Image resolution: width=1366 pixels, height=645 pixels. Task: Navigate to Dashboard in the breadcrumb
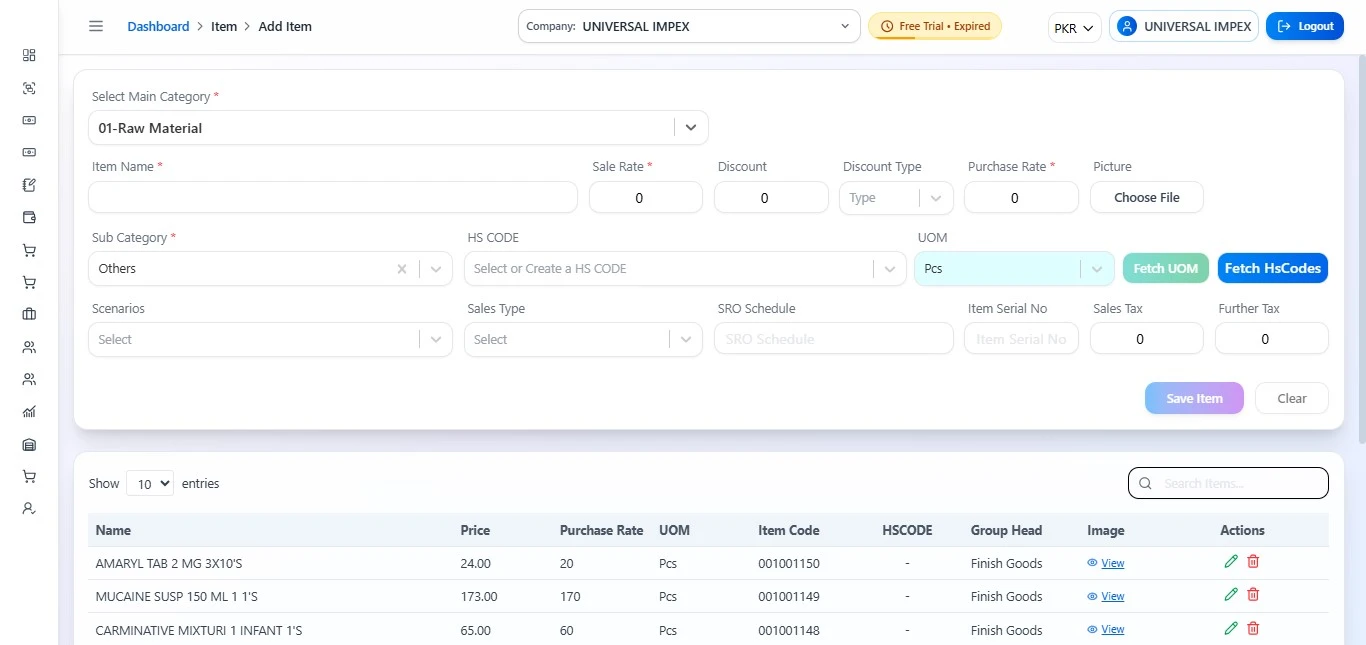click(158, 26)
